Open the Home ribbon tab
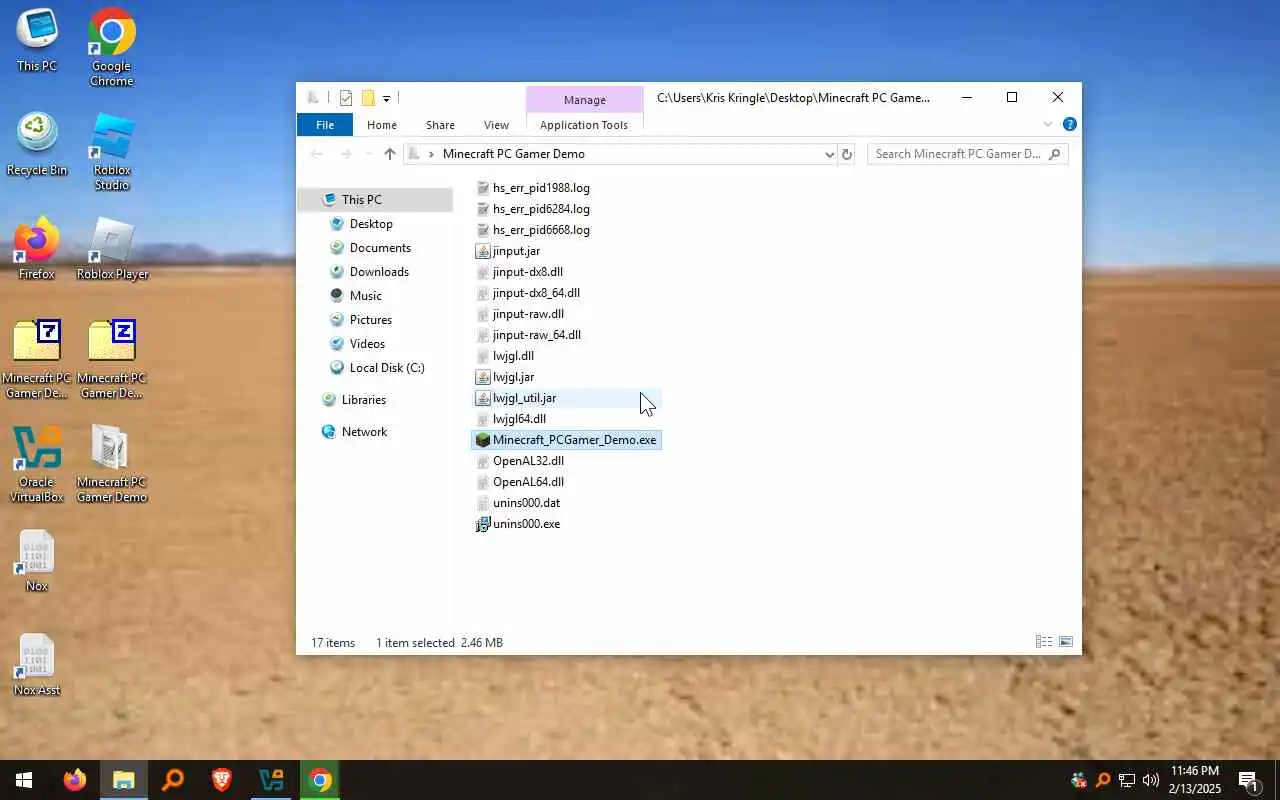The width and height of the screenshot is (1280, 800). (x=382, y=125)
